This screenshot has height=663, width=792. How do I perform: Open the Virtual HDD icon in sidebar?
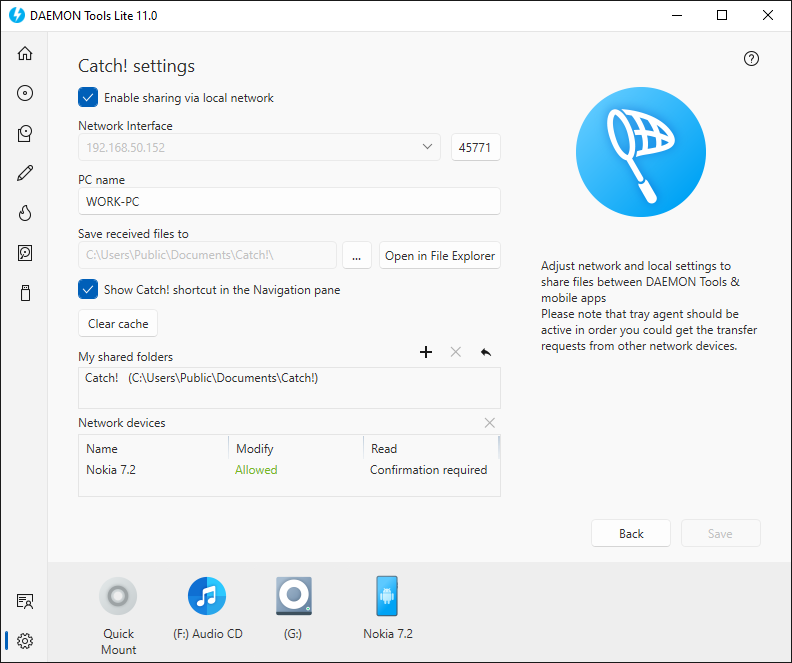point(25,253)
